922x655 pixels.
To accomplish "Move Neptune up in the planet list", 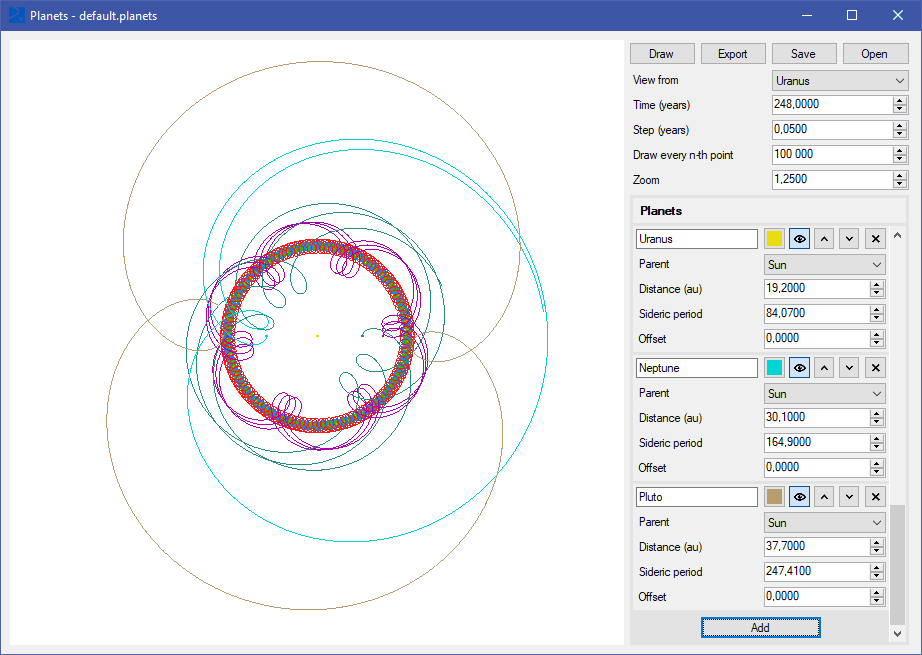I will 824,368.
